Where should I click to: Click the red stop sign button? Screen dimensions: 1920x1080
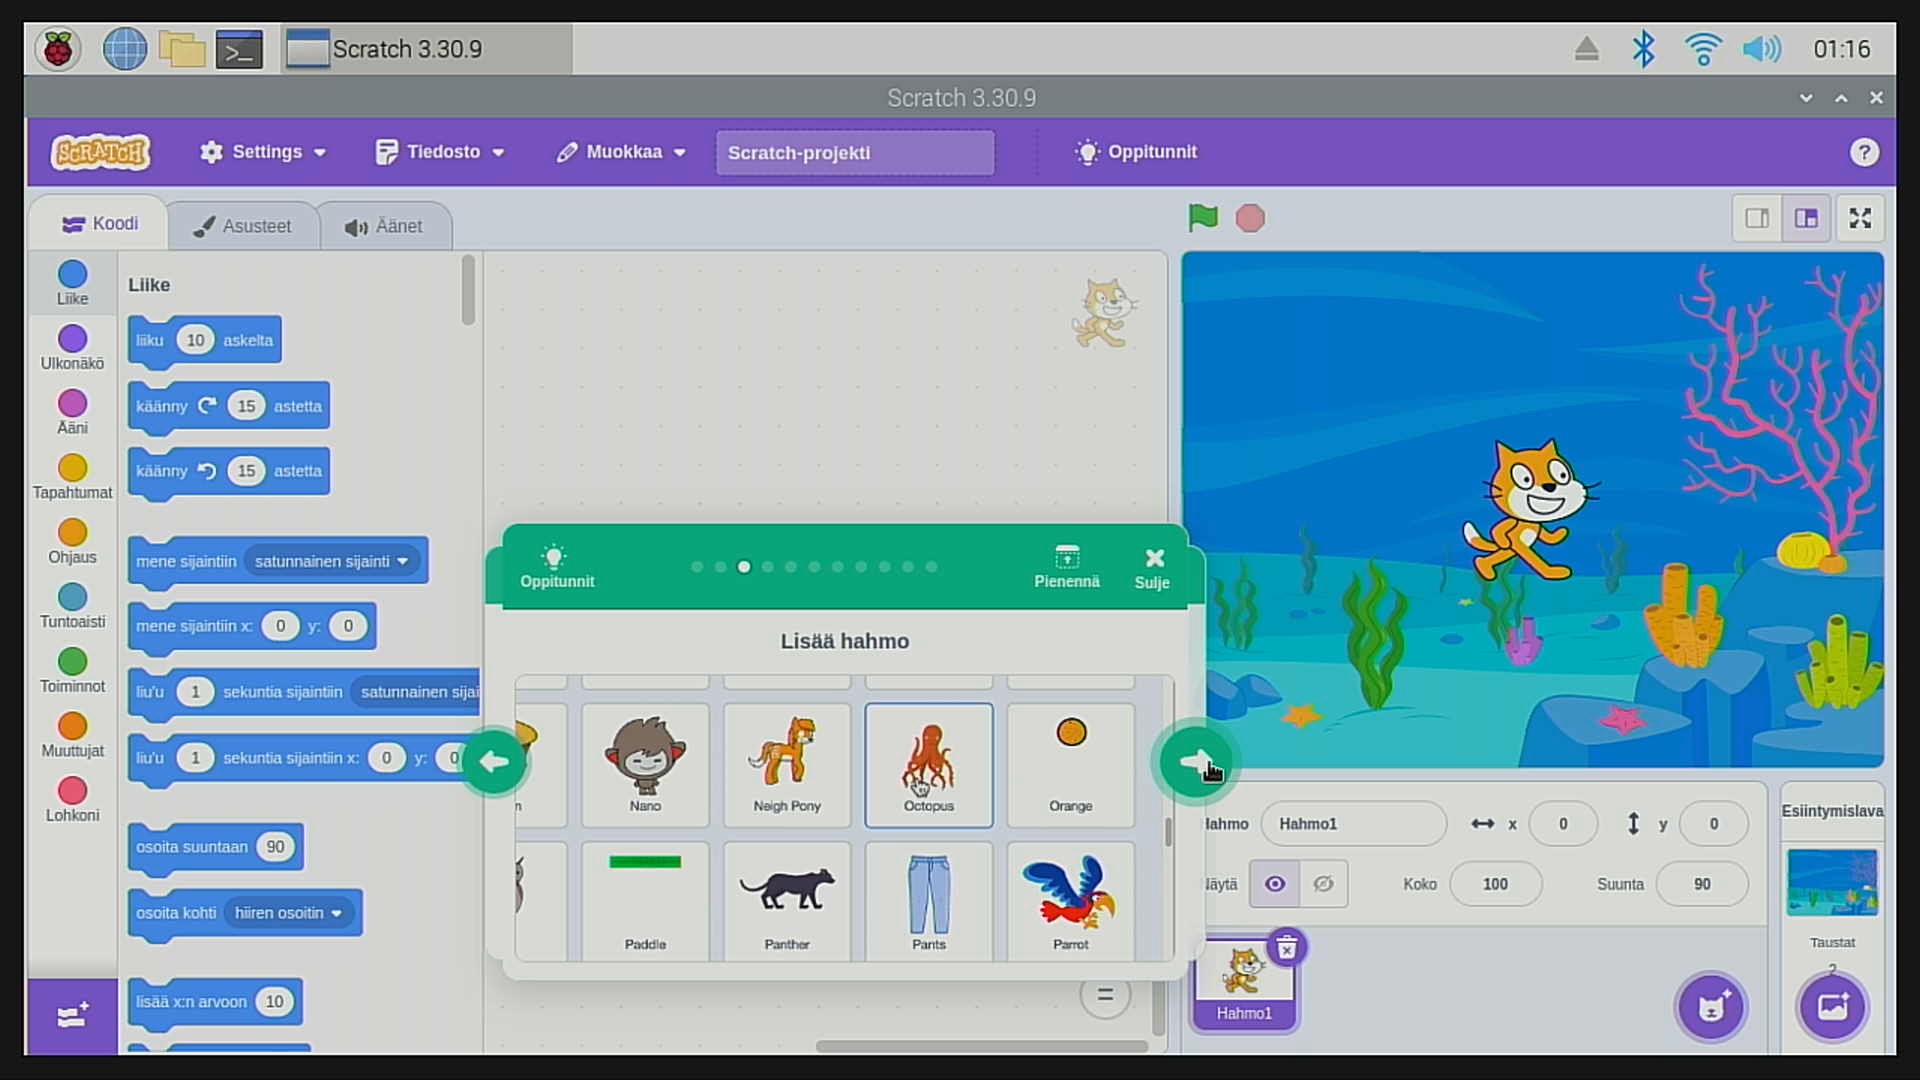click(1250, 218)
